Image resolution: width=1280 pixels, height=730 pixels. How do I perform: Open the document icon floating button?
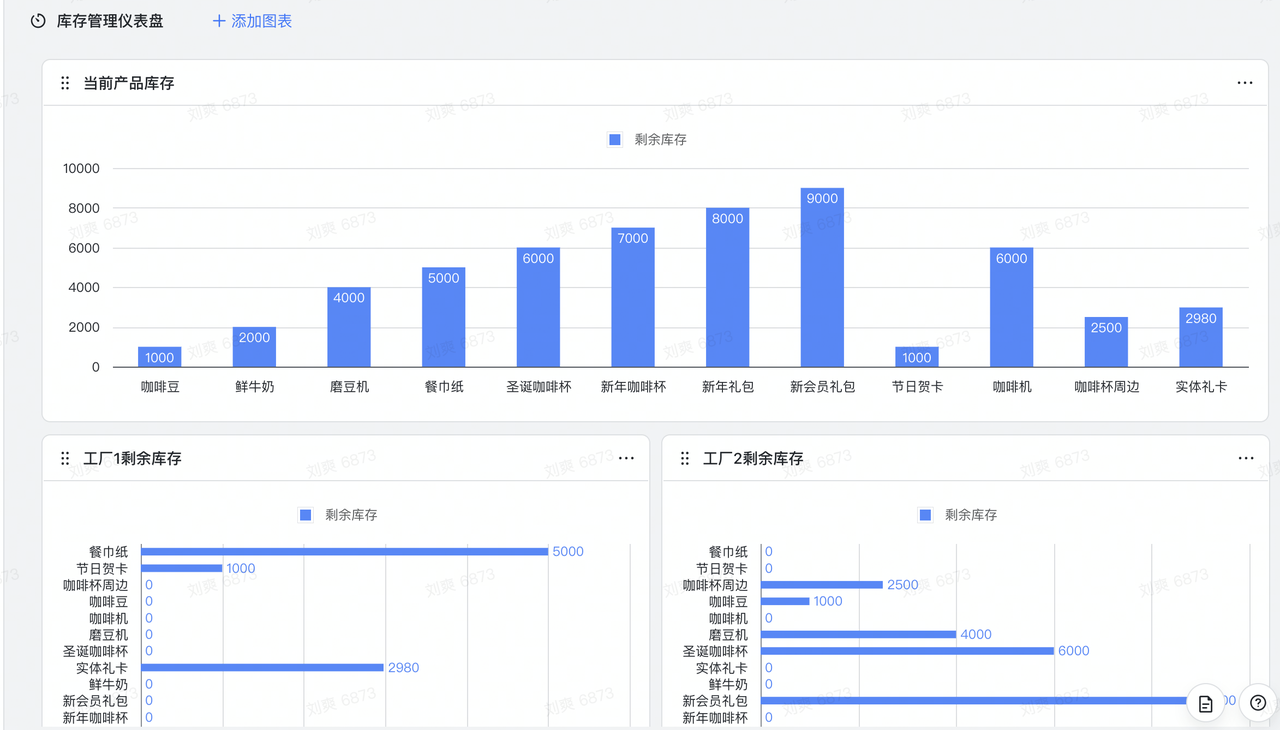coord(1206,703)
